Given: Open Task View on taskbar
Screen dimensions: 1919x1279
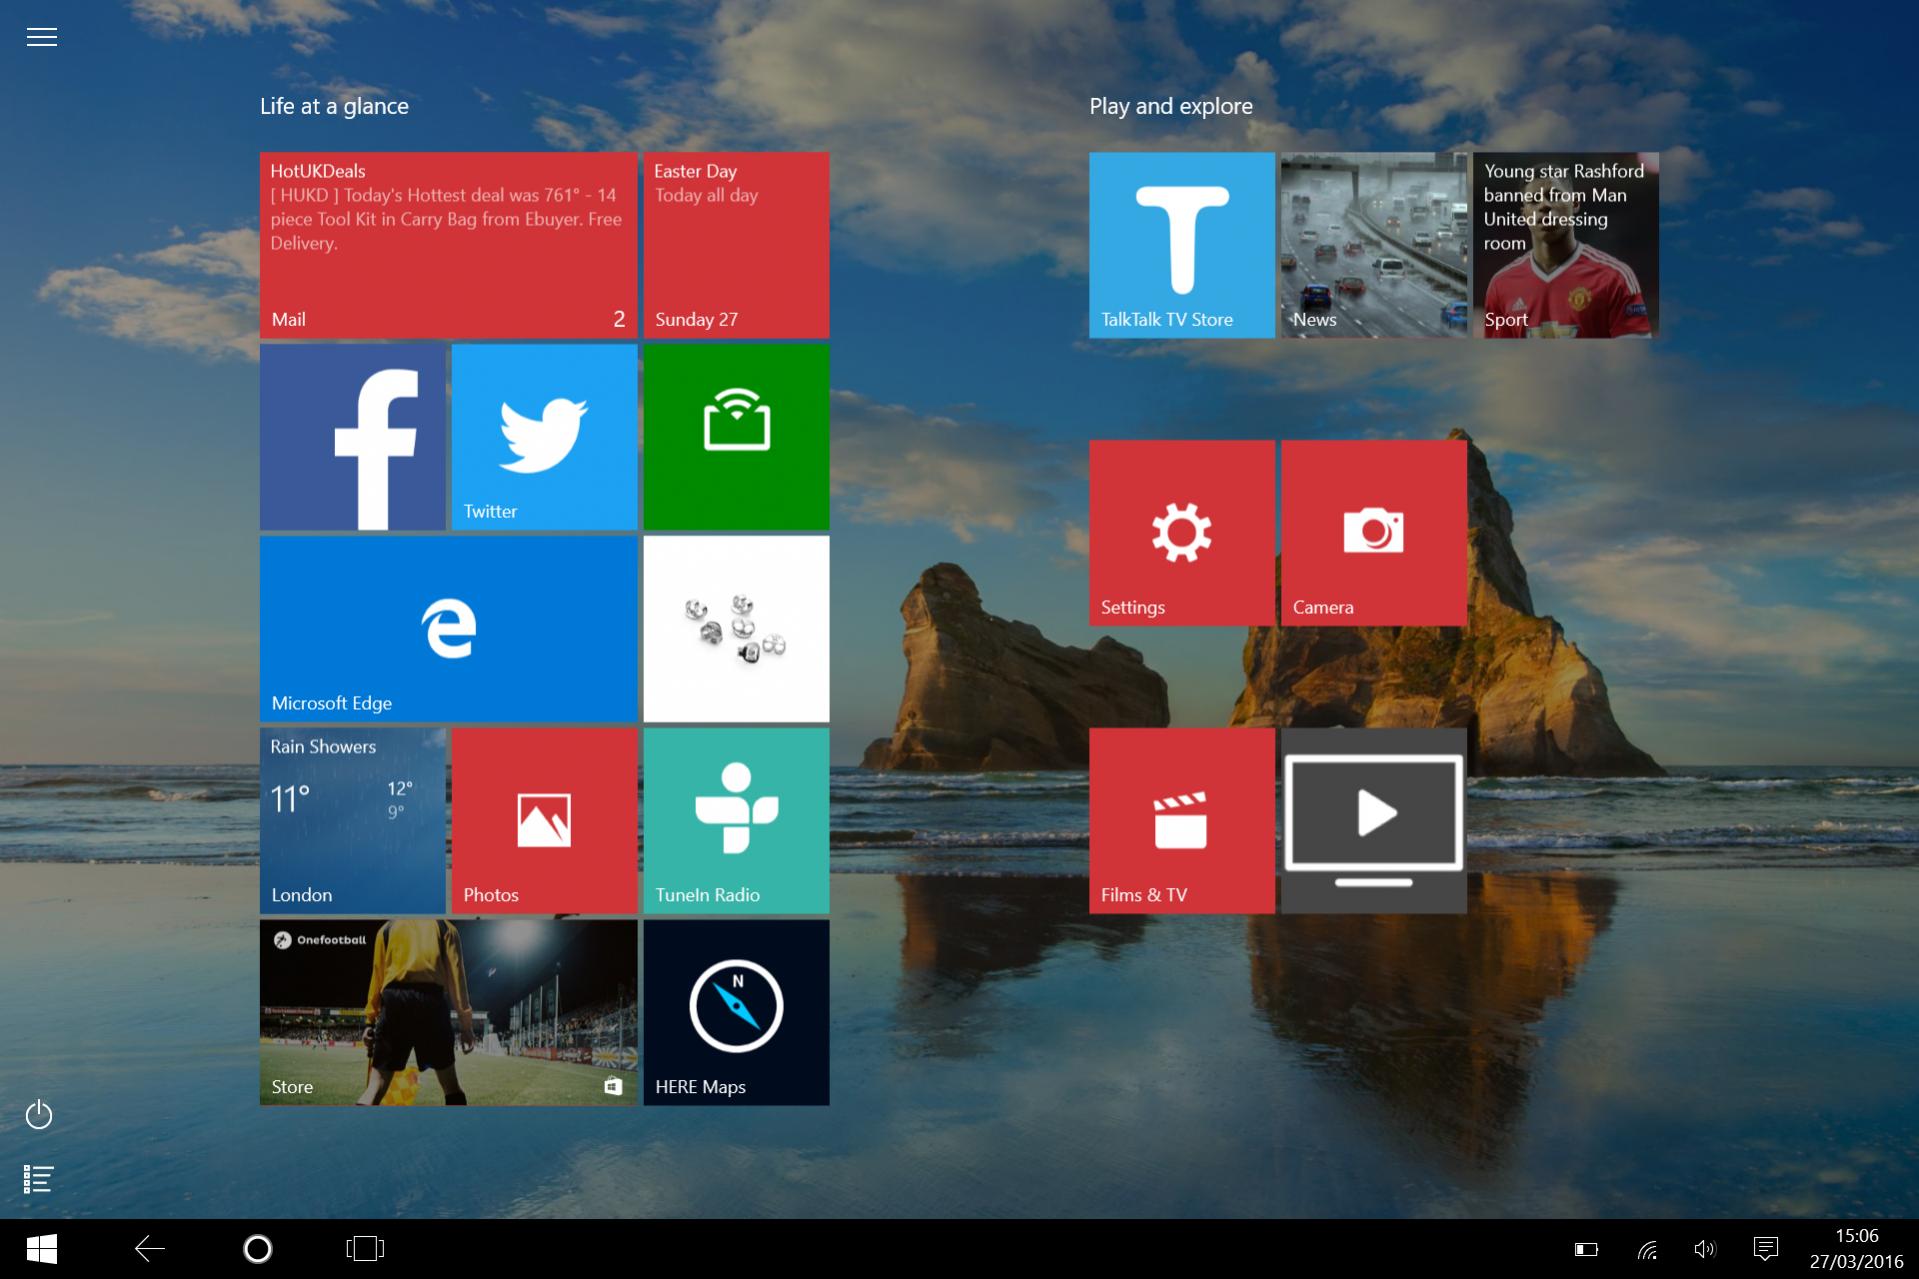Looking at the screenshot, I should pyautogui.click(x=365, y=1249).
